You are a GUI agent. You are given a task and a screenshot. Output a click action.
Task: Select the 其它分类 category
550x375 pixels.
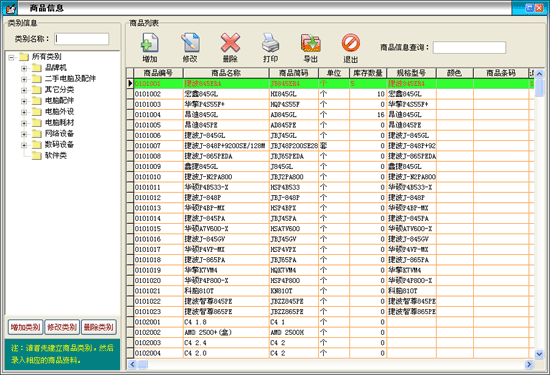[x=59, y=90]
